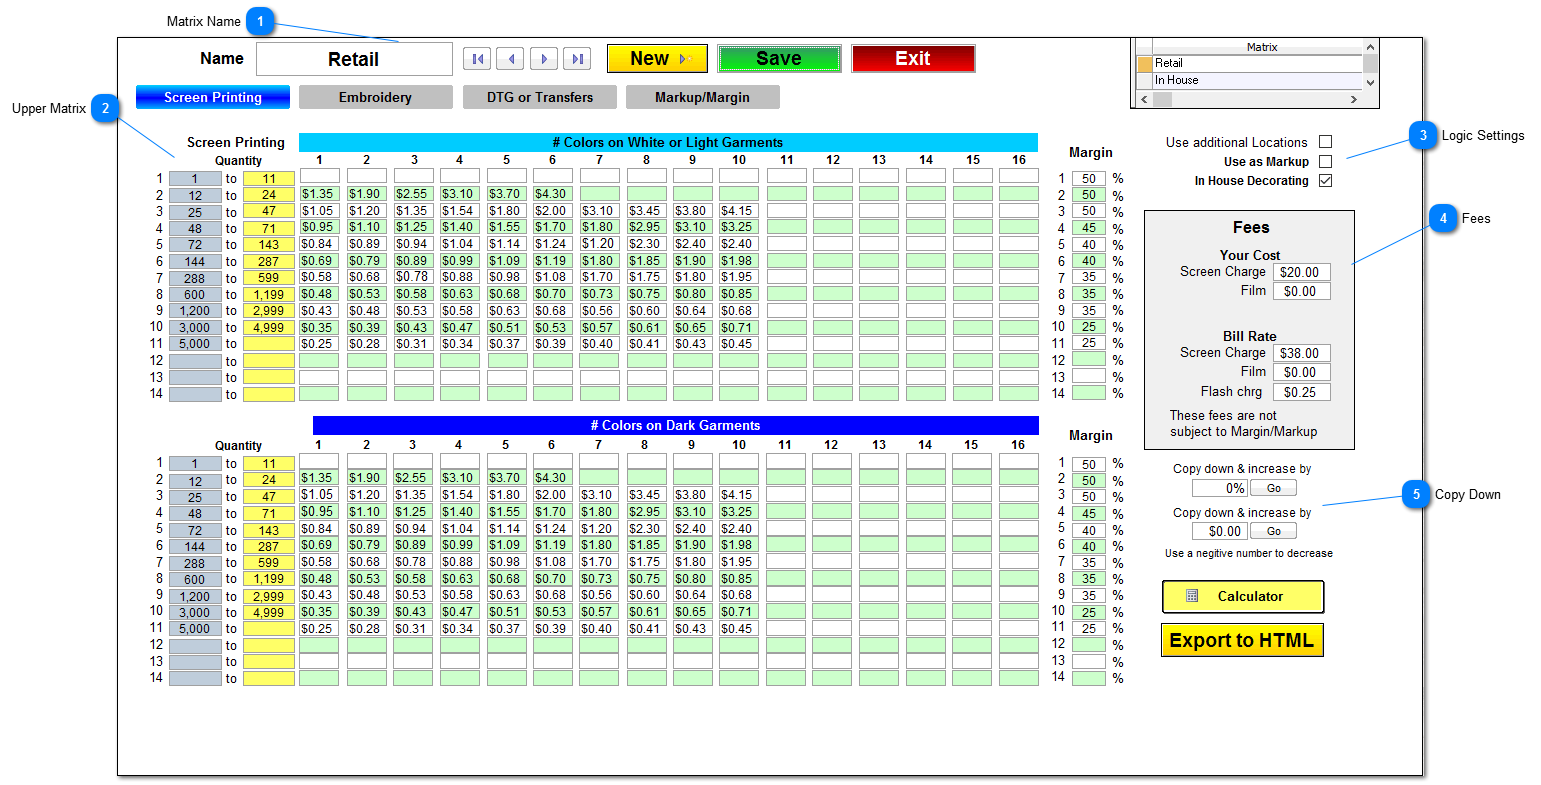The width and height of the screenshot is (1541, 785).
Task: Click the Name field showing Retail
Action: tap(354, 58)
